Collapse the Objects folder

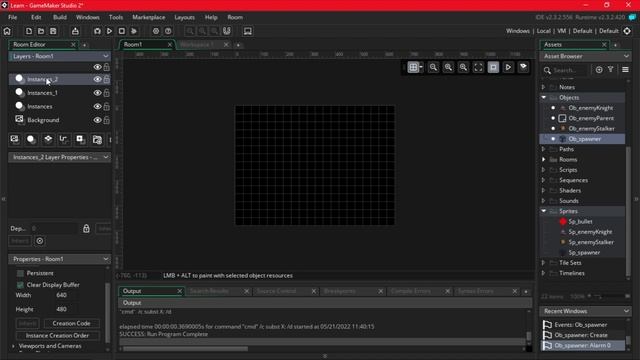pyautogui.click(x=544, y=97)
